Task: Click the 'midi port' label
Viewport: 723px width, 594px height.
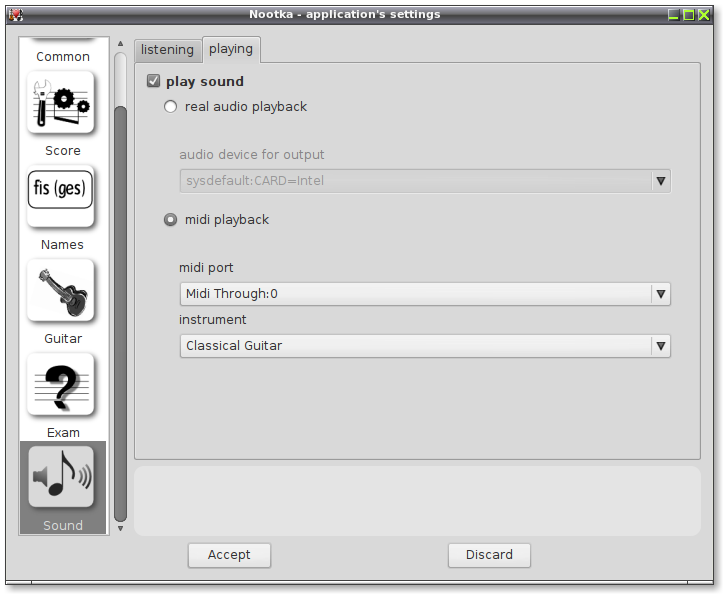Action: click(206, 268)
